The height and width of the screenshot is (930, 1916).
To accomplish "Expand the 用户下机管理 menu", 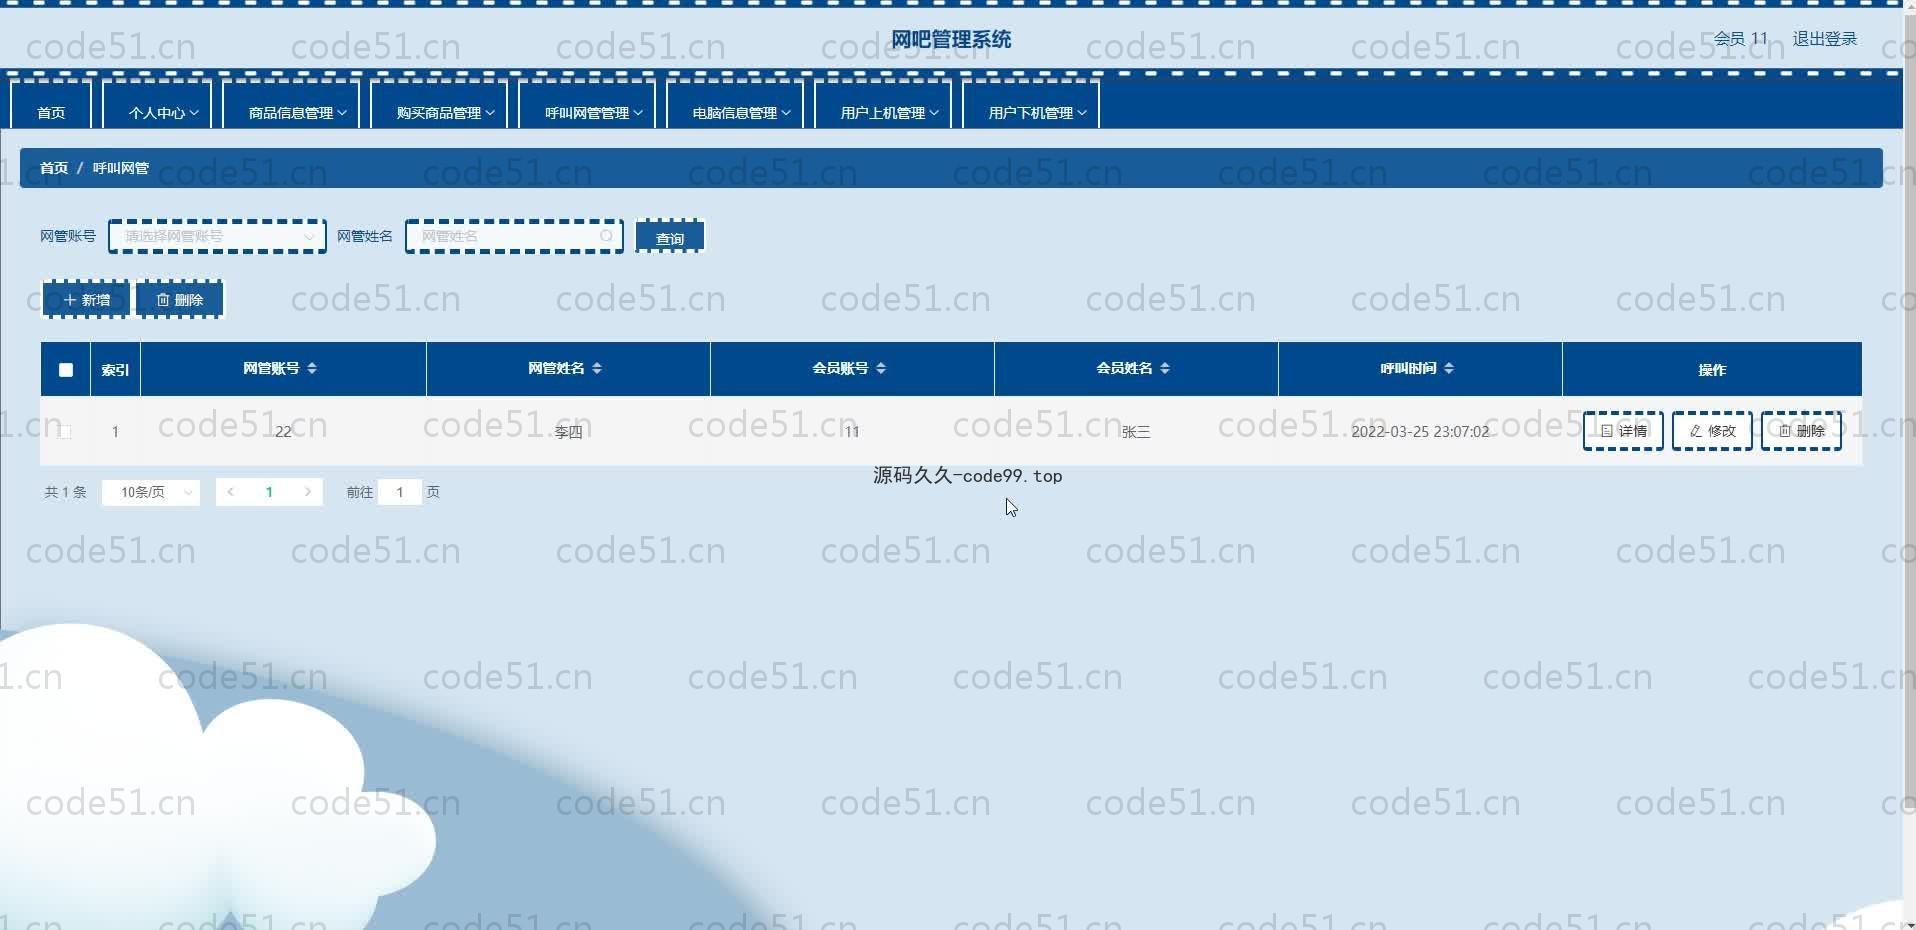I will 1031,106.
